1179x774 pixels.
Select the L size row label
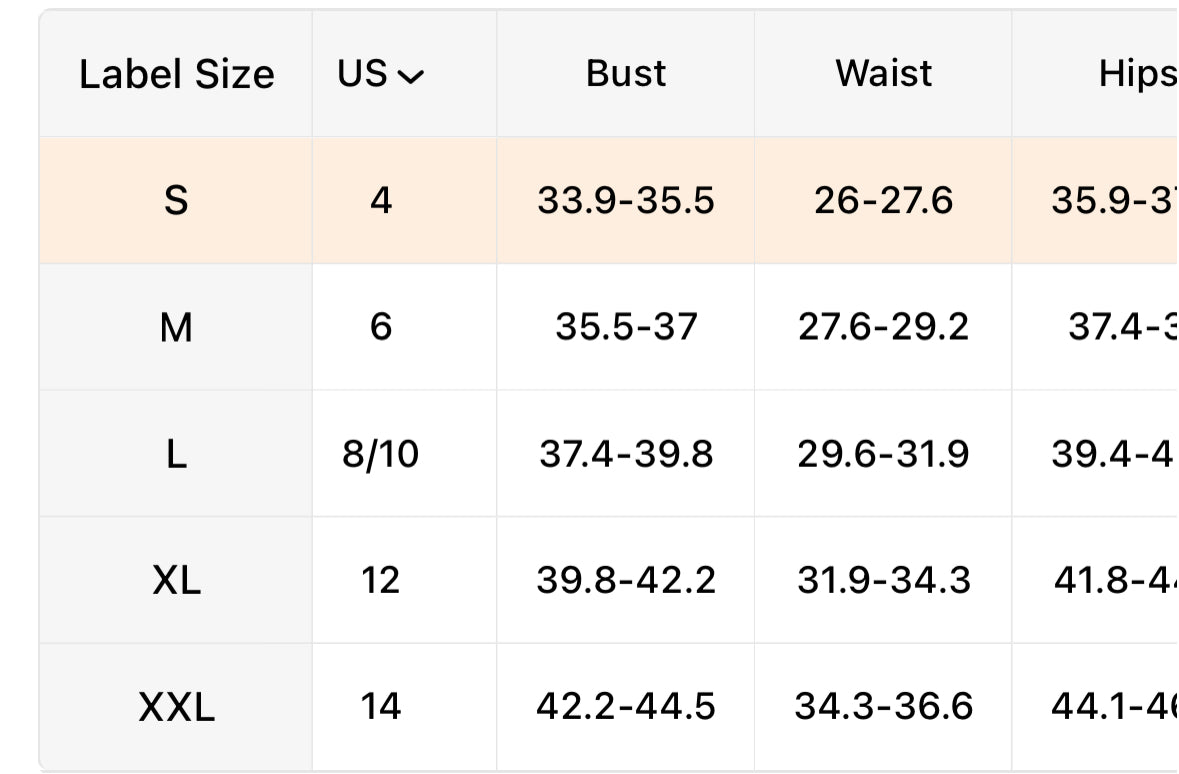pyautogui.click(x=176, y=454)
